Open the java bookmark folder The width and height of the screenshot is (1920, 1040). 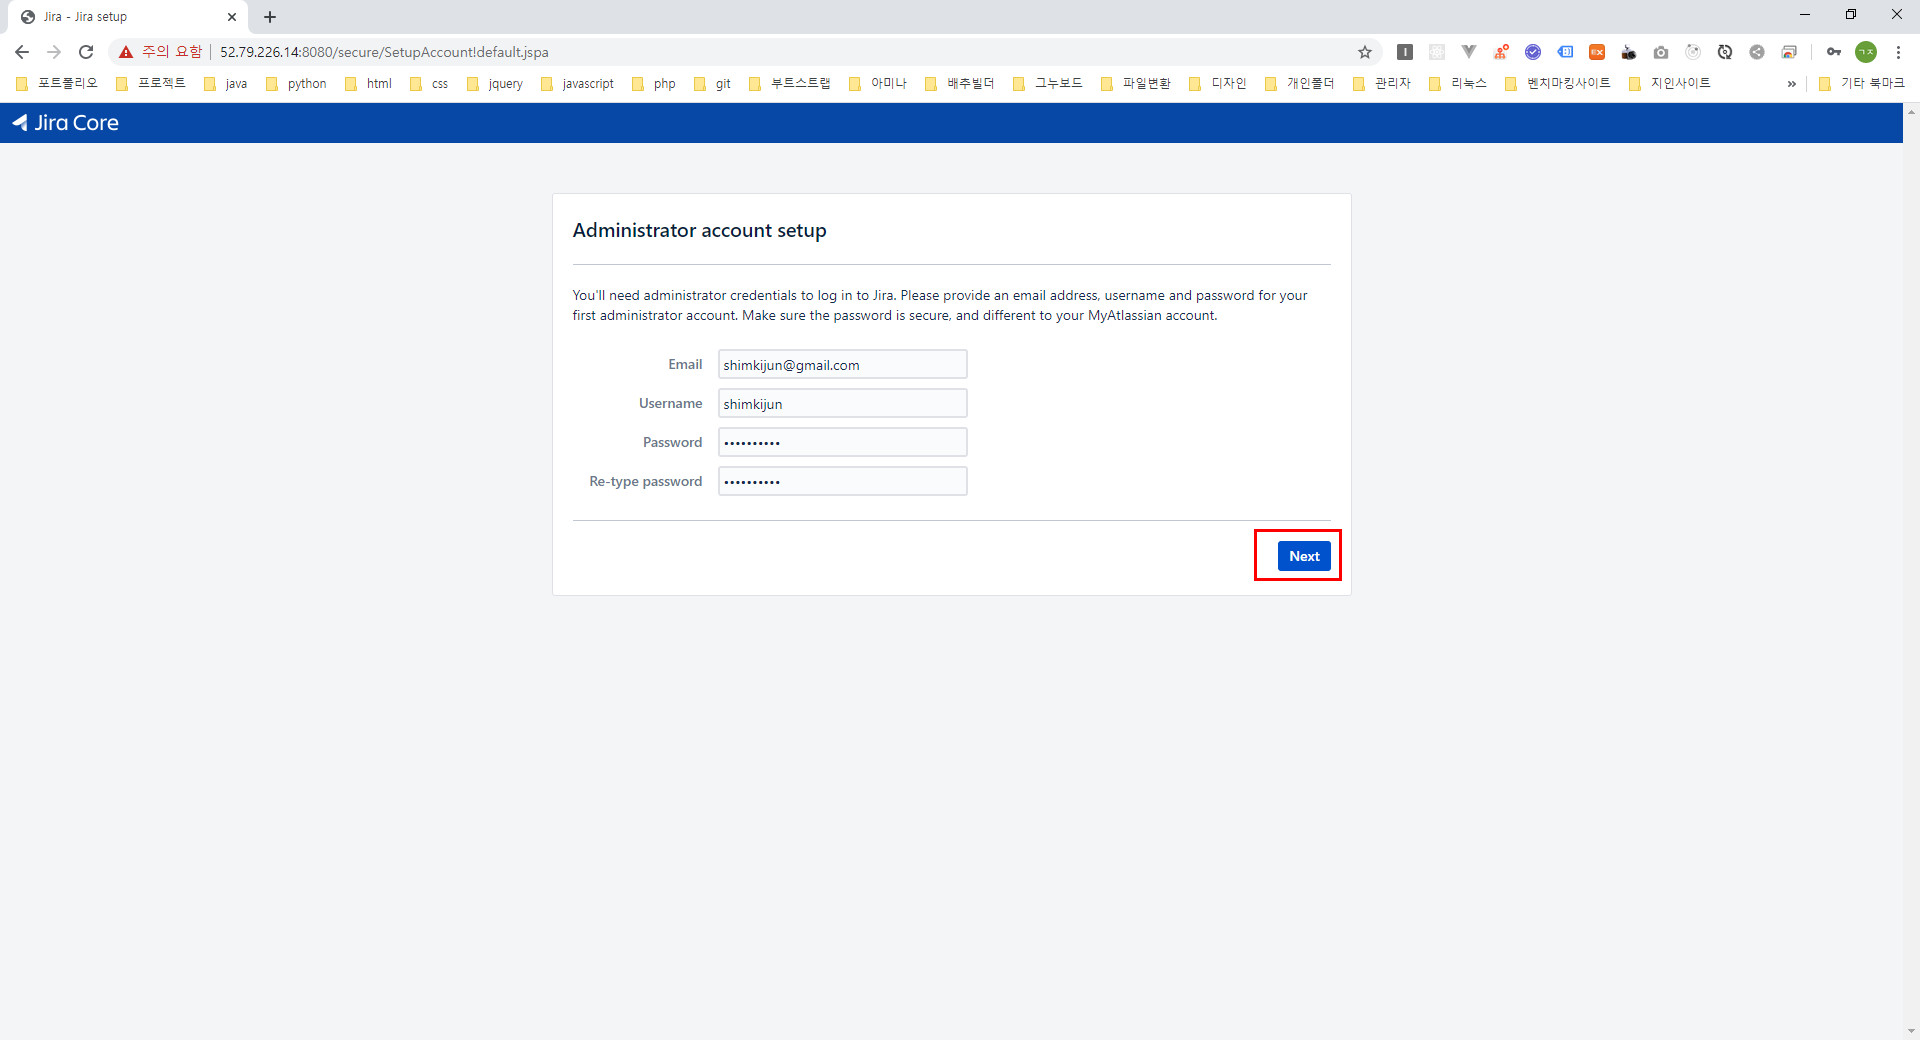click(x=226, y=84)
